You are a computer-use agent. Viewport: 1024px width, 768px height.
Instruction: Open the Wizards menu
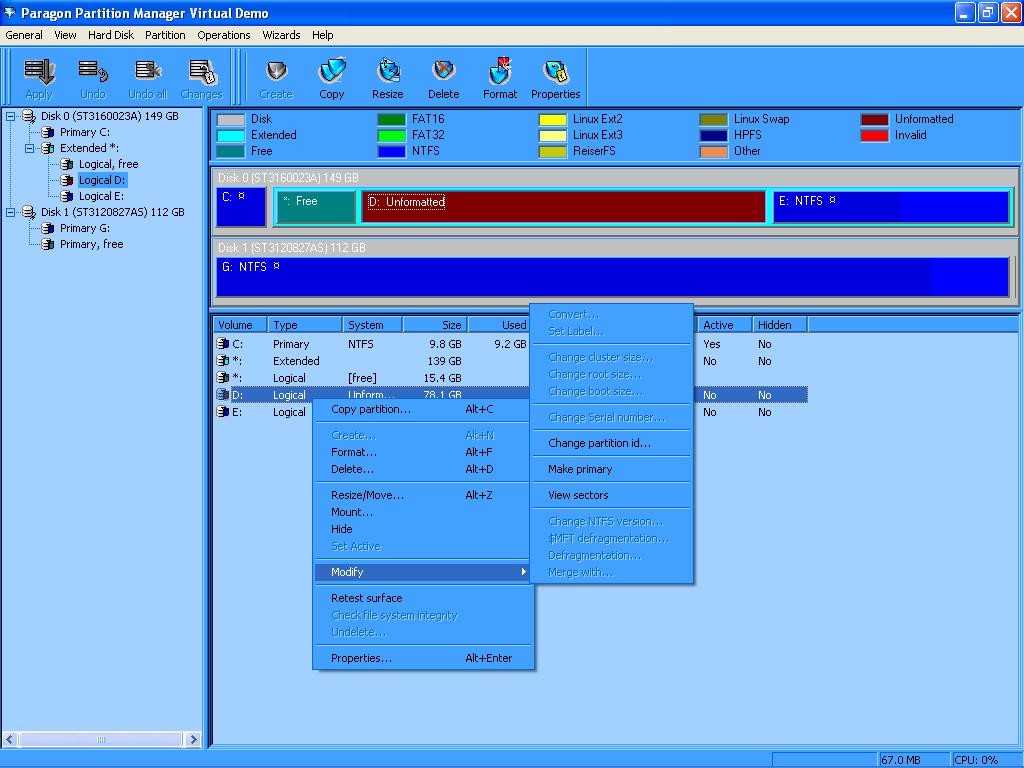[281, 35]
